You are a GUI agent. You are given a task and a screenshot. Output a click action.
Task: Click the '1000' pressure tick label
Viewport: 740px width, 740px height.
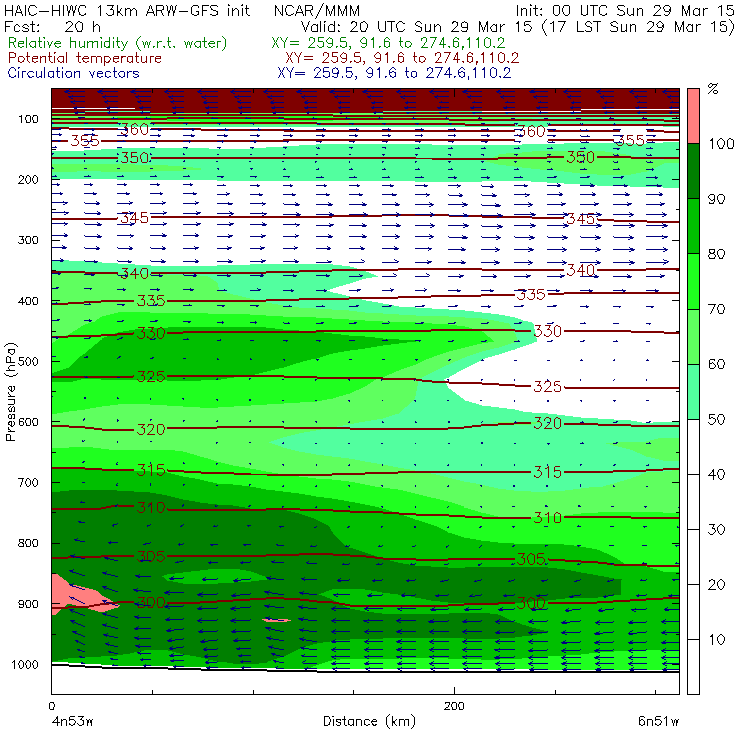click(x=25, y=664)
